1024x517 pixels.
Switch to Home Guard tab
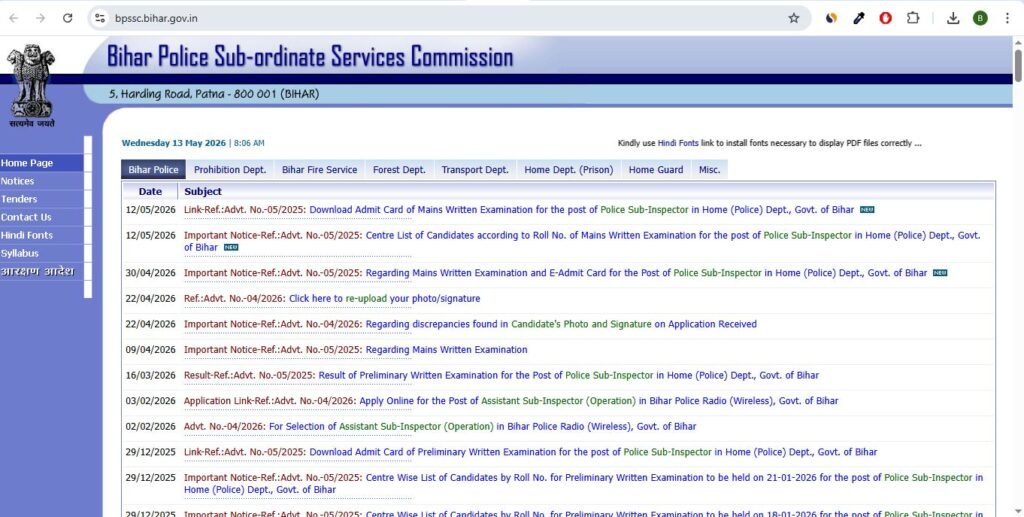pos(656,170)
